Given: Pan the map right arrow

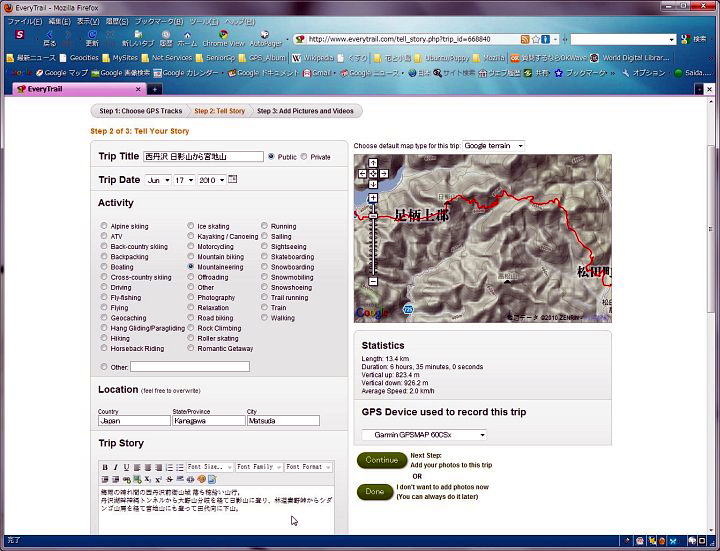Looking at the screenshot, I should (384, 174).
